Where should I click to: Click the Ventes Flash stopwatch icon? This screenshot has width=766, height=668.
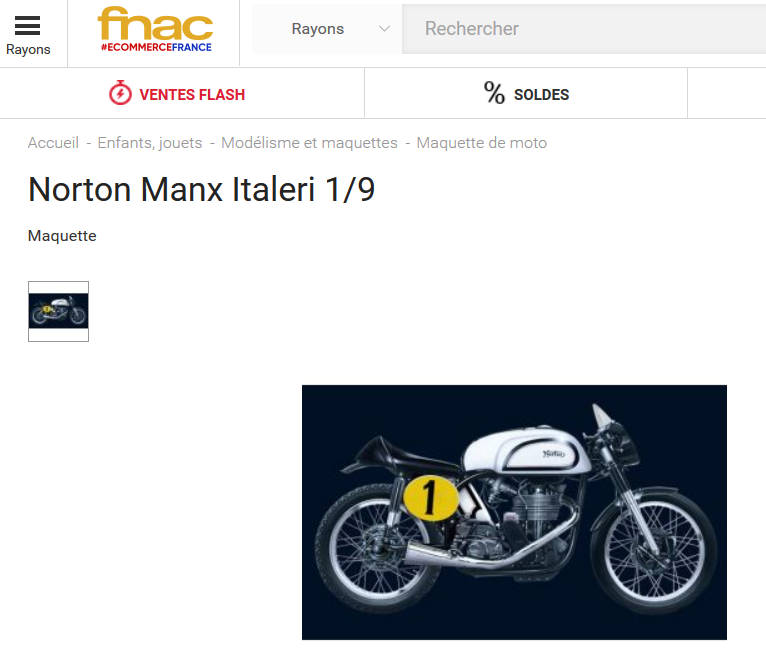click(120, 92)
